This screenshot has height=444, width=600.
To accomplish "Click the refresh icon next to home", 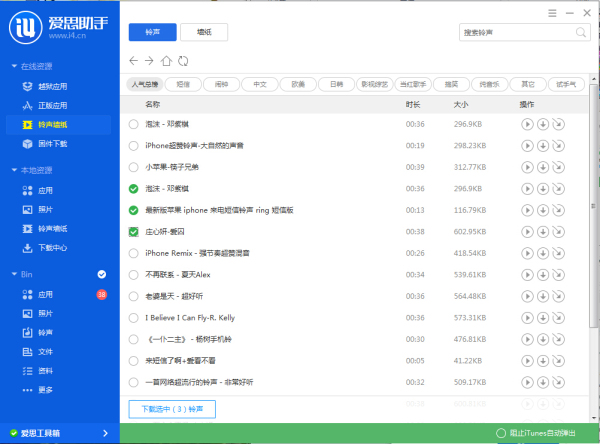I will tap(183, 61).
